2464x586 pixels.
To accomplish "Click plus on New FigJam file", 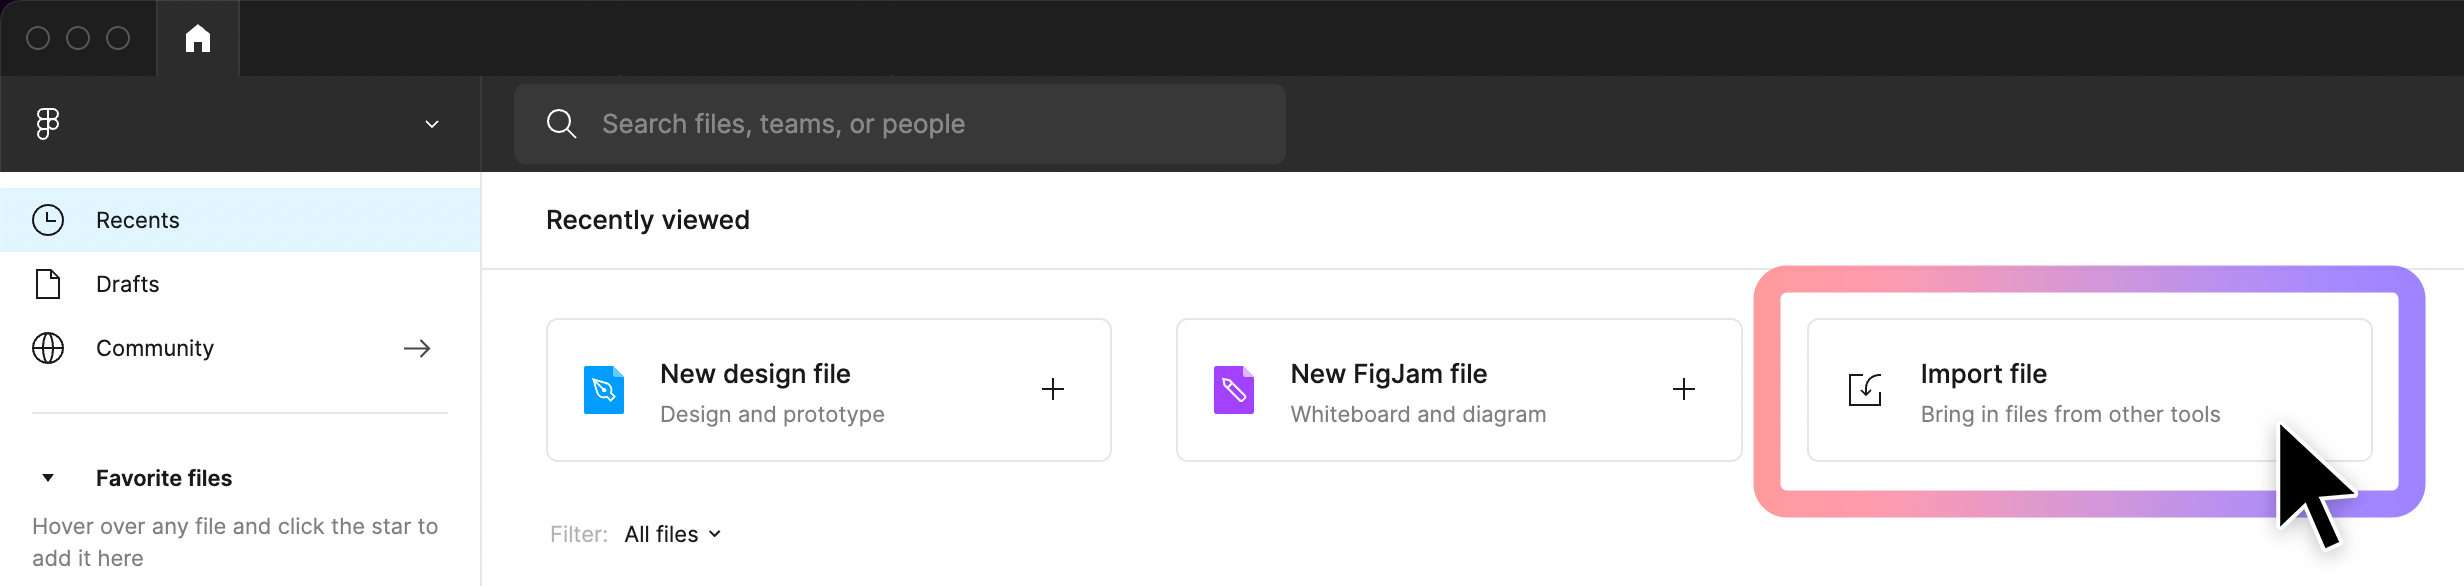I will (1684, 389).
